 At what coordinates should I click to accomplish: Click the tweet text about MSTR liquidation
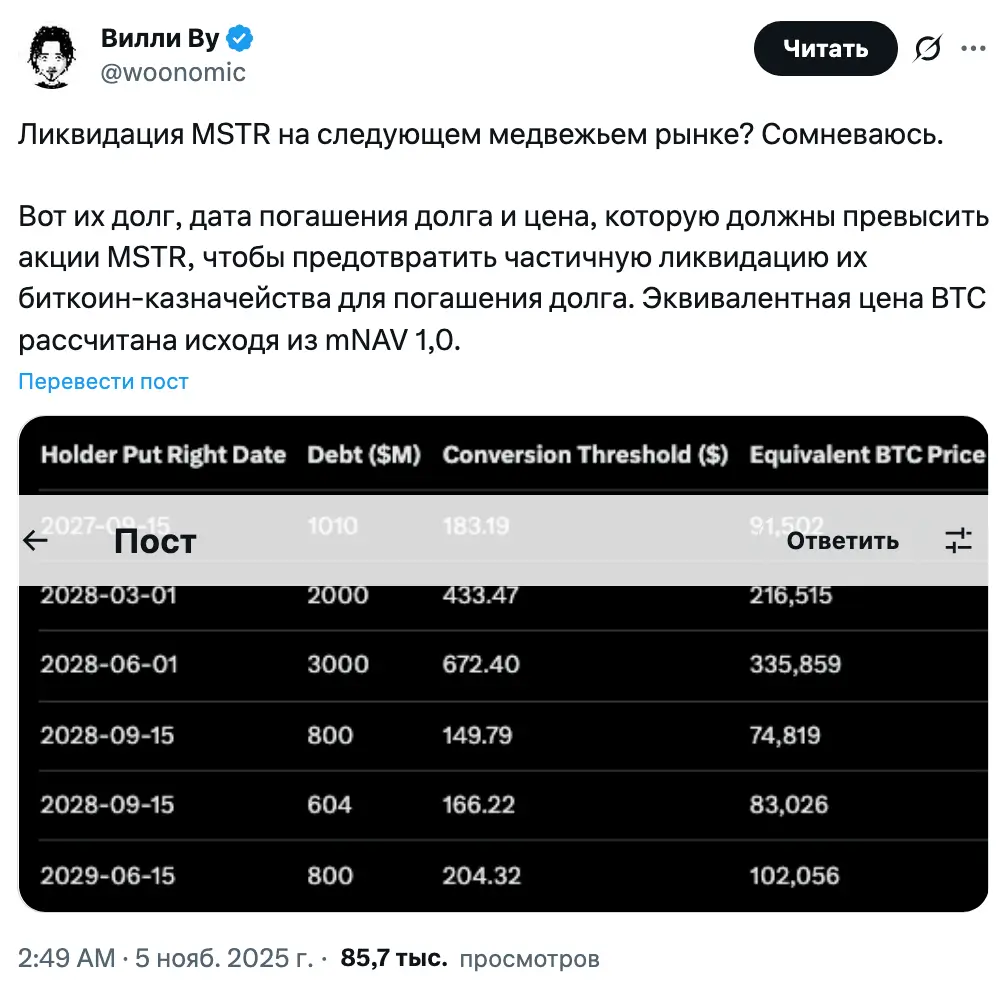pyautogui.click(x=480, y=135)
